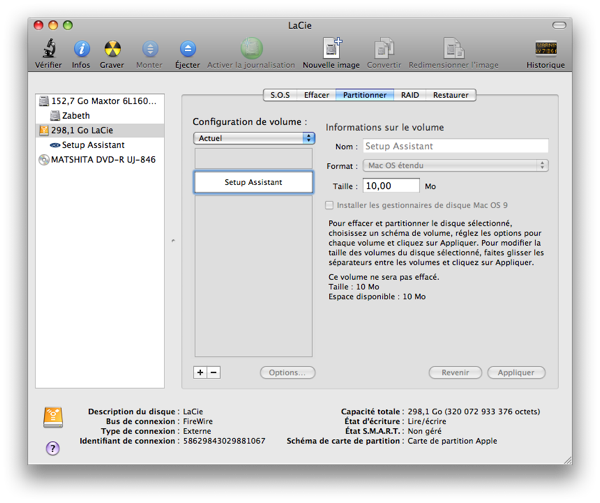The image size is (600, 503).
Task: Select the empty top partition block
Action: pos(253,158)
